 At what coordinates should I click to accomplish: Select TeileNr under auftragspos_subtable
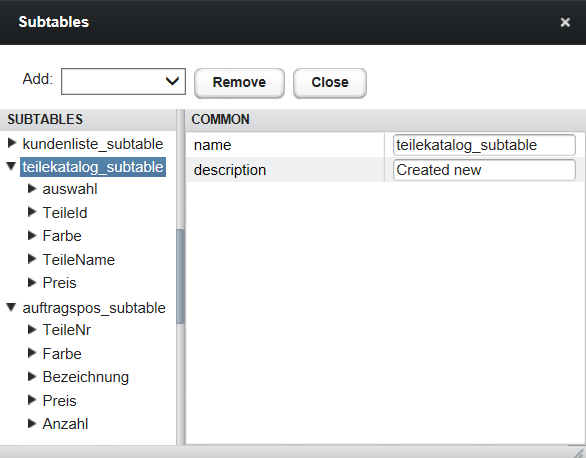coord(67,330)
